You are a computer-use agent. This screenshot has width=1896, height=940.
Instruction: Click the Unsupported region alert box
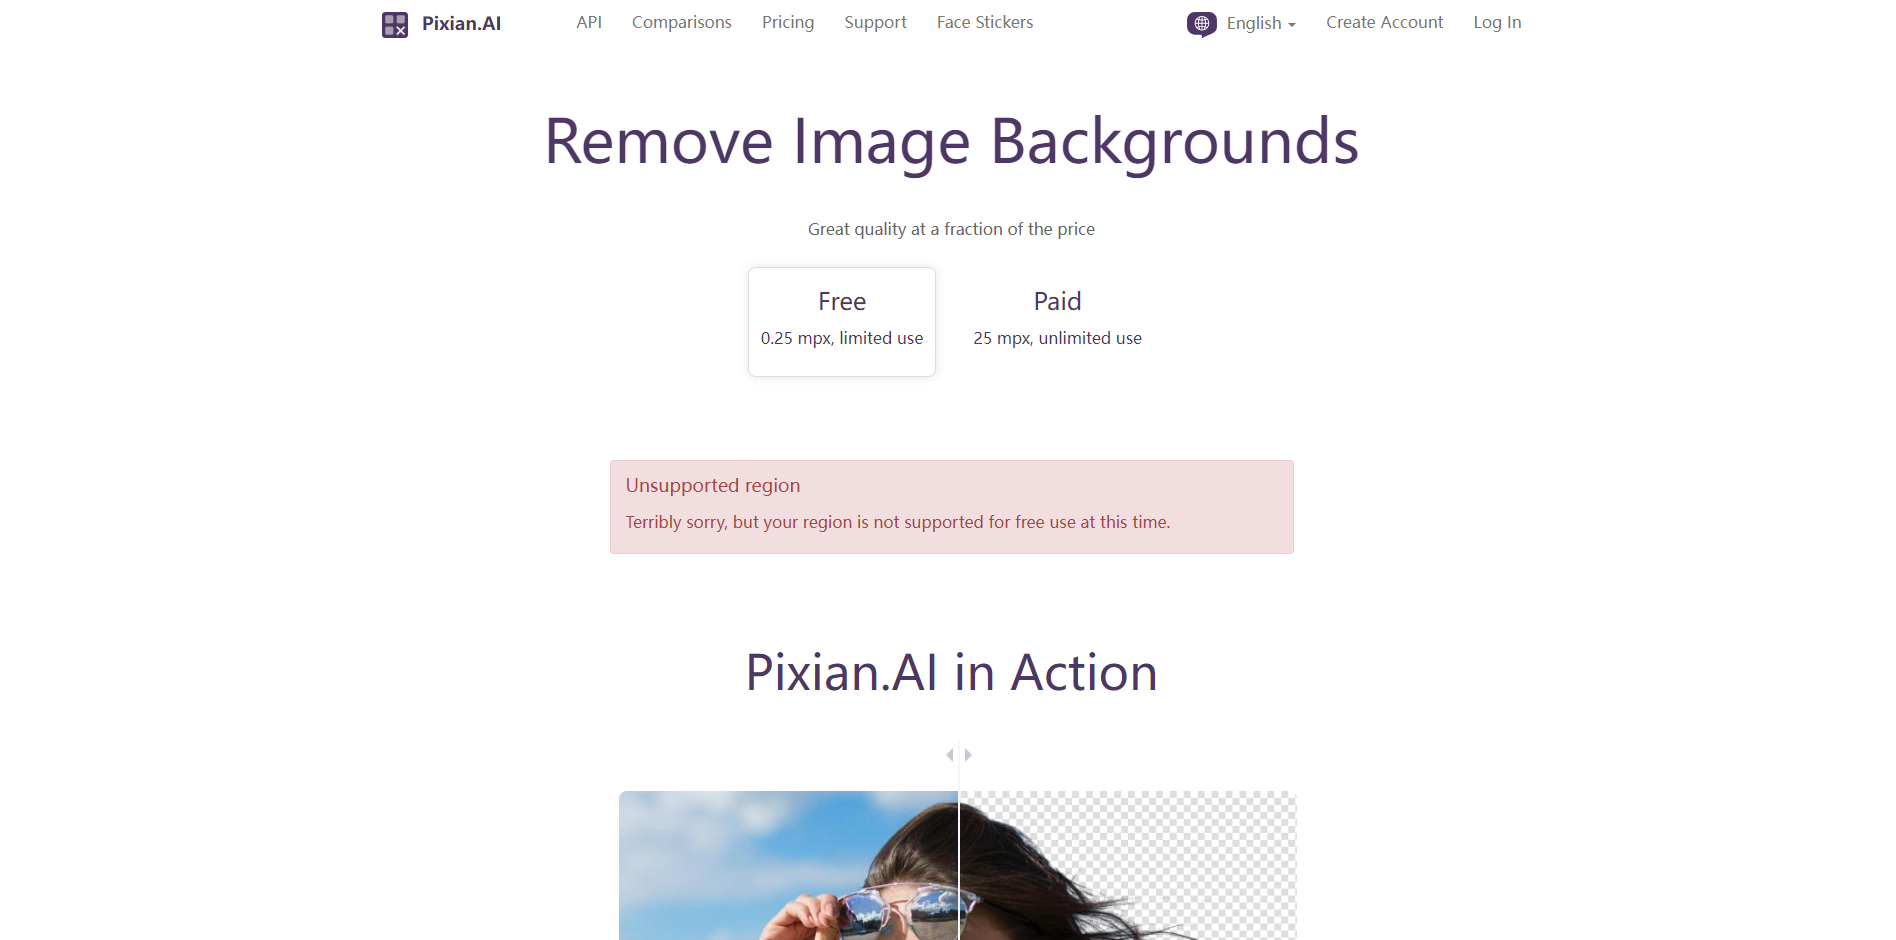(952, 507)
